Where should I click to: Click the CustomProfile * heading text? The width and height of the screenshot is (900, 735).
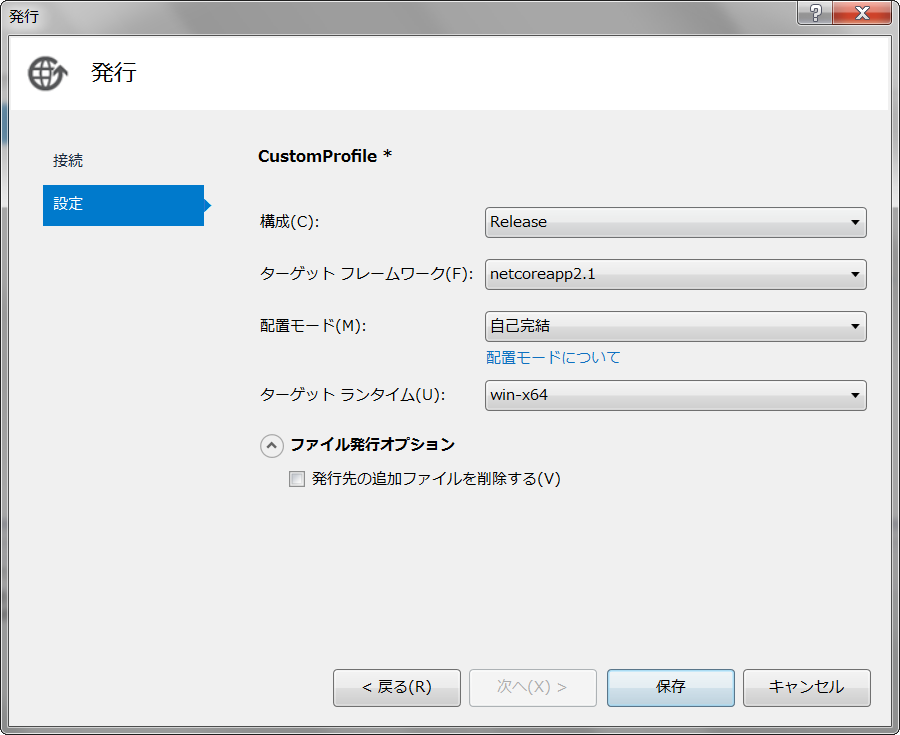click(325, 156)
